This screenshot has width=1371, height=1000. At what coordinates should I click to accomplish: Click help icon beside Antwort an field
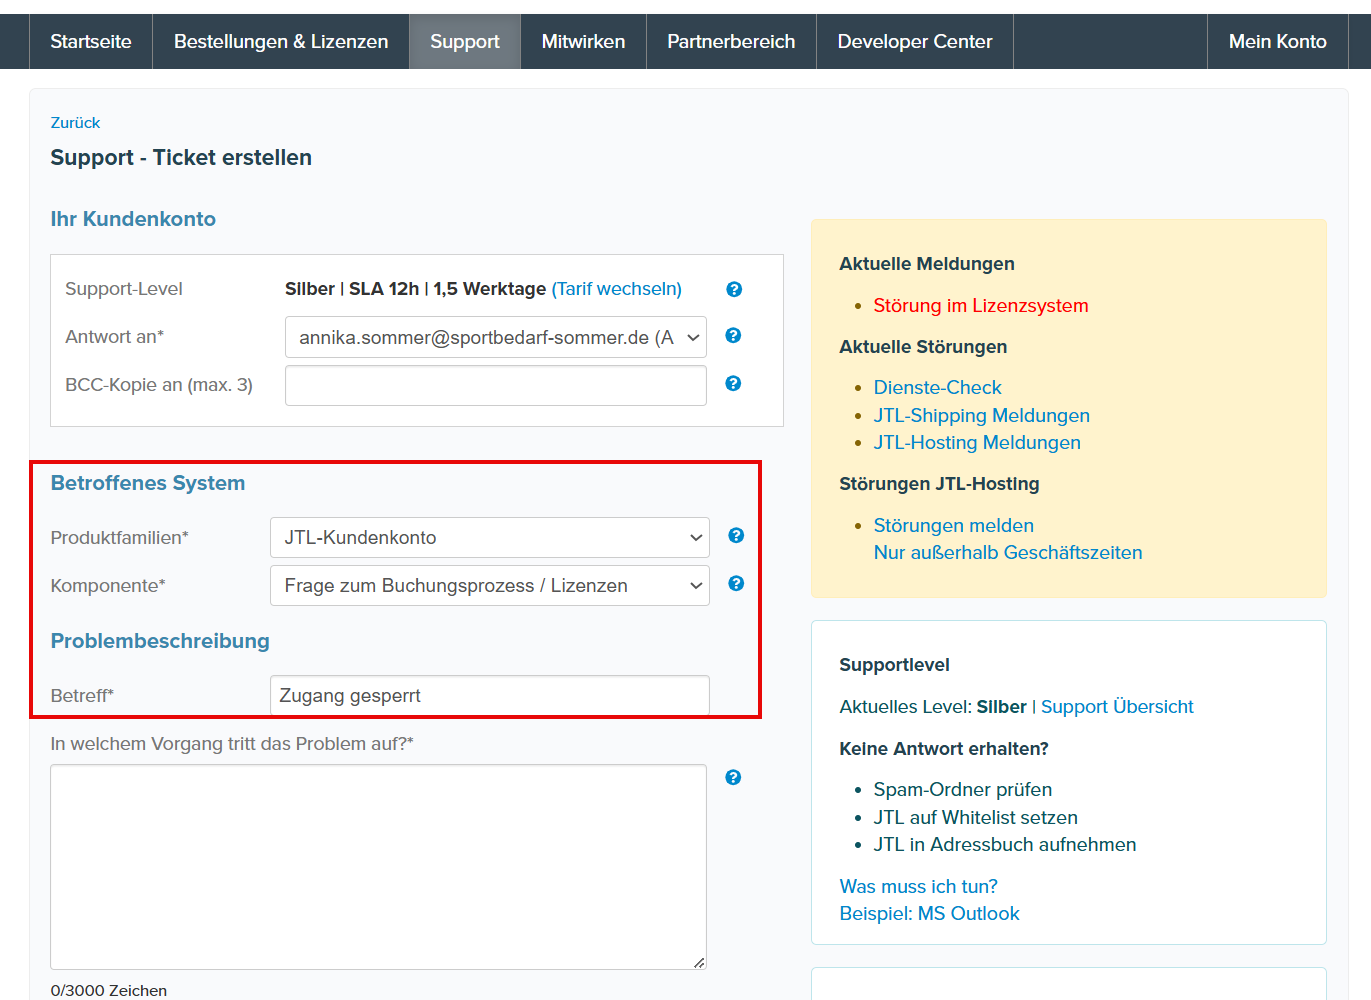[733, 336]
